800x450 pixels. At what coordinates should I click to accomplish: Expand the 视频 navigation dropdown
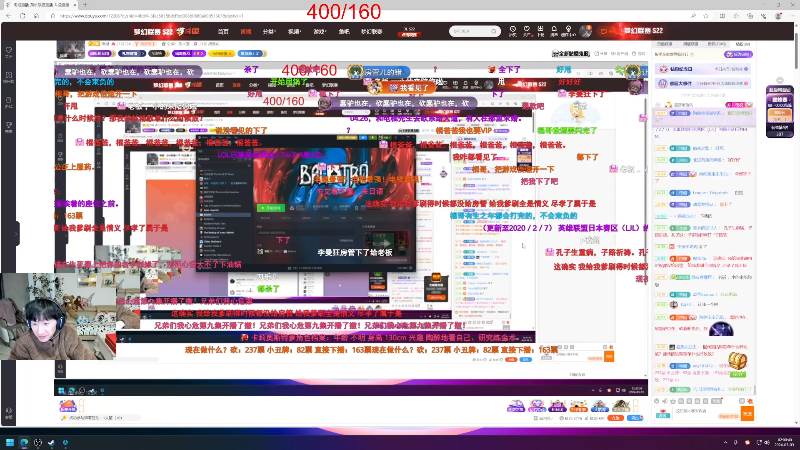tap(294, 32)
